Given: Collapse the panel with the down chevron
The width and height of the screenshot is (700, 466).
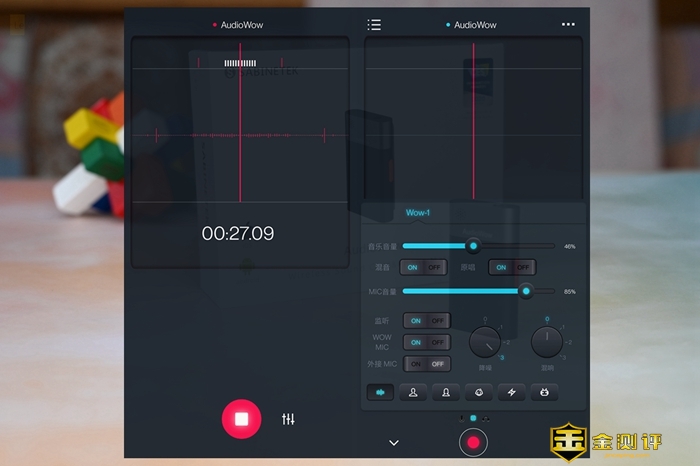Looking at the screenshot, I should pyautogui.click(x=394, y=442).
